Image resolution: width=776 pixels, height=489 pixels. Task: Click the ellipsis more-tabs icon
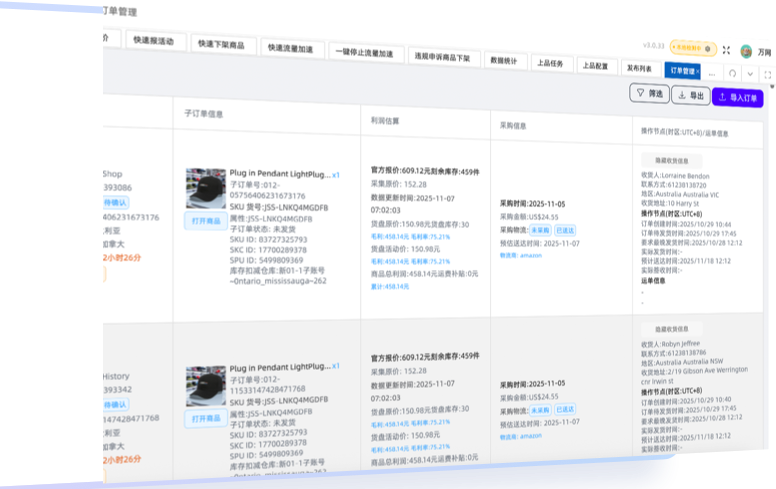click(x=711, y=74)
